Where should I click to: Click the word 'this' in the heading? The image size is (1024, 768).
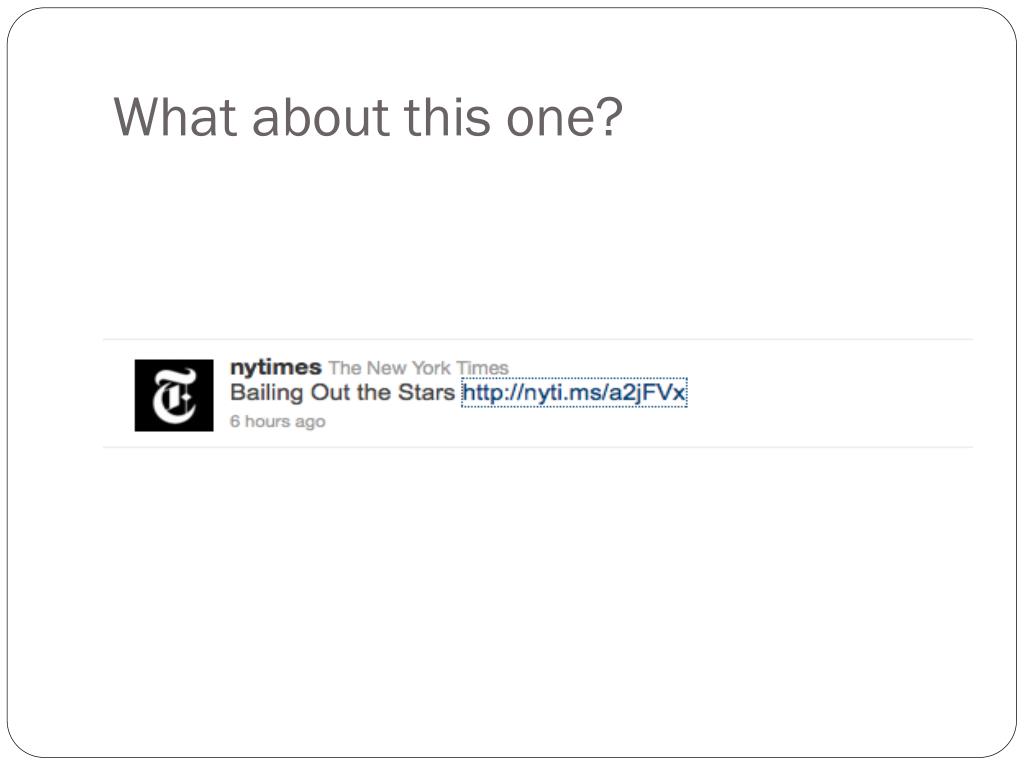click(447, 117)
